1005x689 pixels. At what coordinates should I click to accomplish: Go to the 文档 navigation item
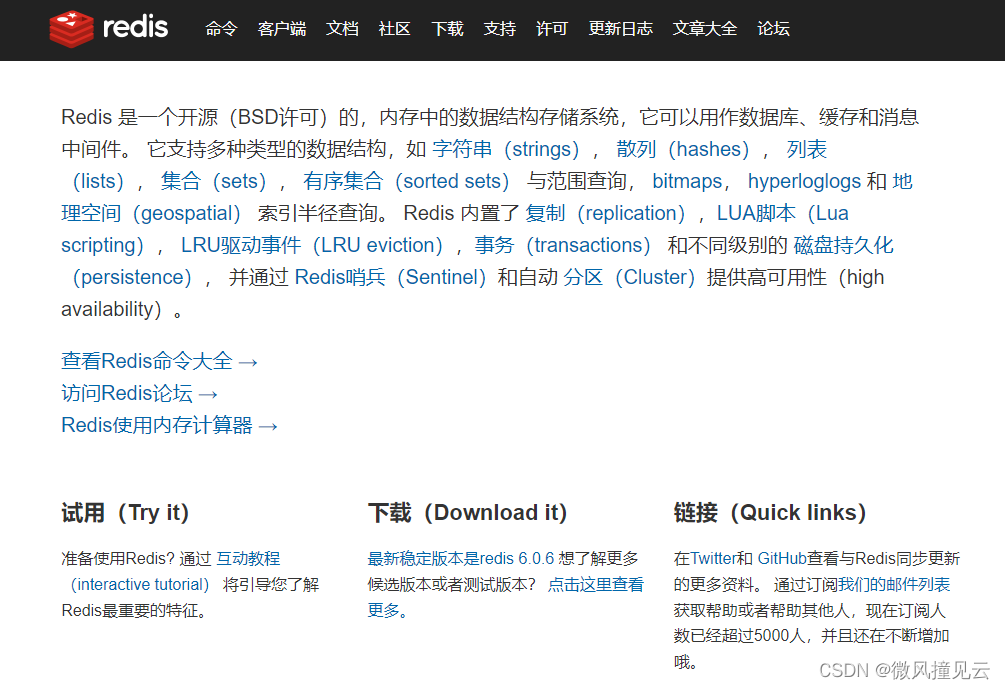coord(342,29)
